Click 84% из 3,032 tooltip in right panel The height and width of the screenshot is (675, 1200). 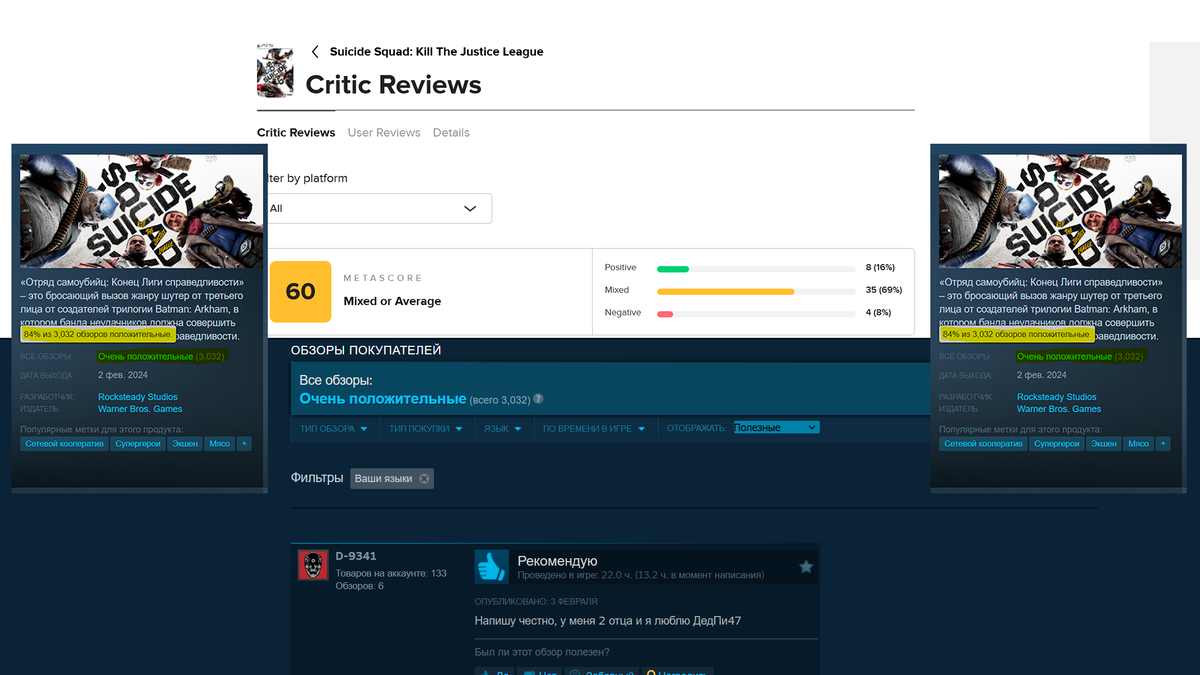pyautogui.click(x=1016, y=334)
